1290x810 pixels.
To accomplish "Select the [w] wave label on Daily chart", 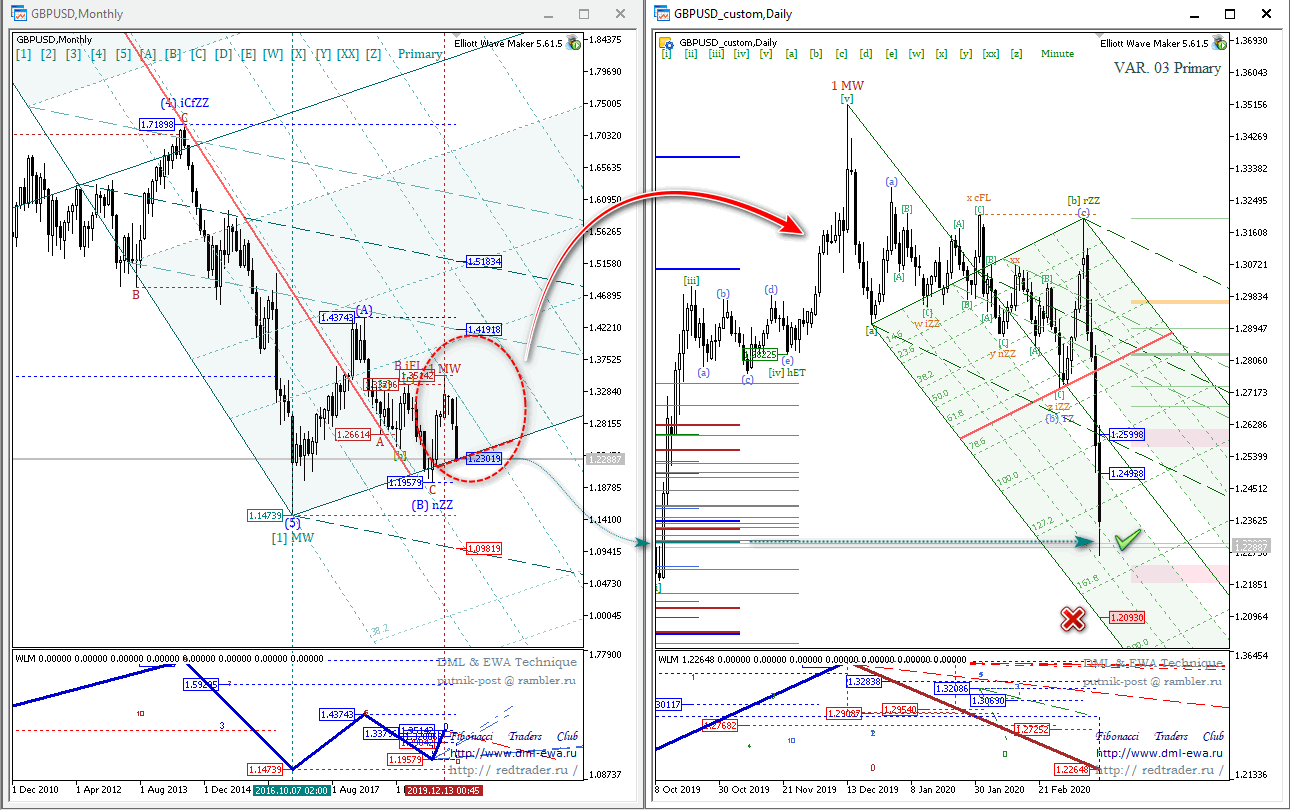I will point(916,54).
